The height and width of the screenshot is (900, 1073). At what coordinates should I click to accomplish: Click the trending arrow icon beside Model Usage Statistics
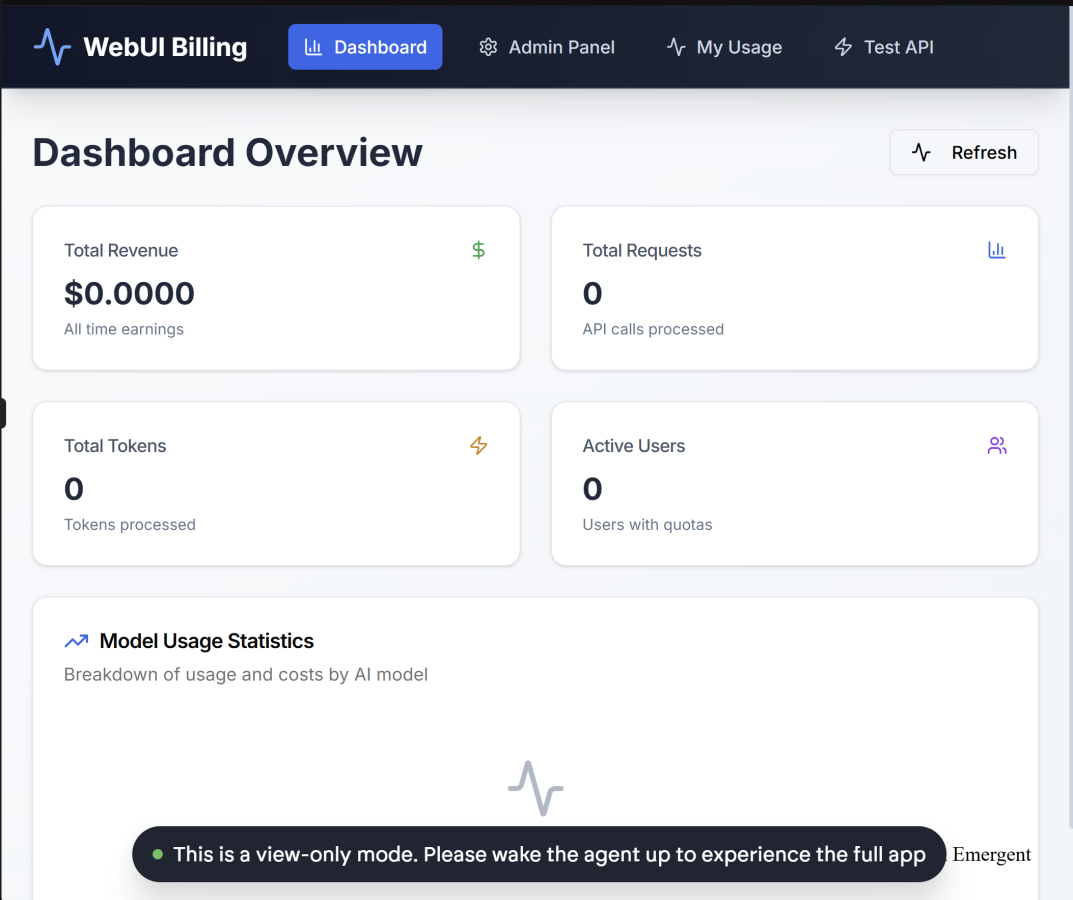point(76,642)
